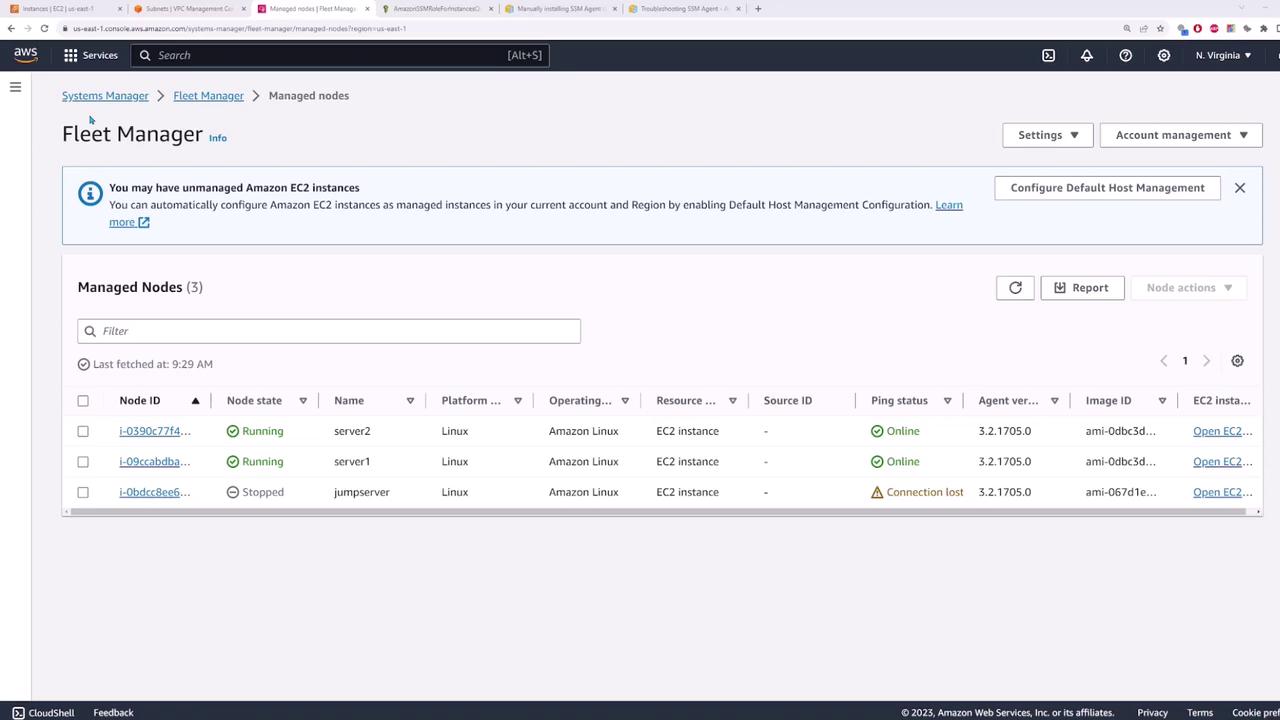Select all managed nodes checkbox
1280x720 pixels.
(x=83, y=401)
